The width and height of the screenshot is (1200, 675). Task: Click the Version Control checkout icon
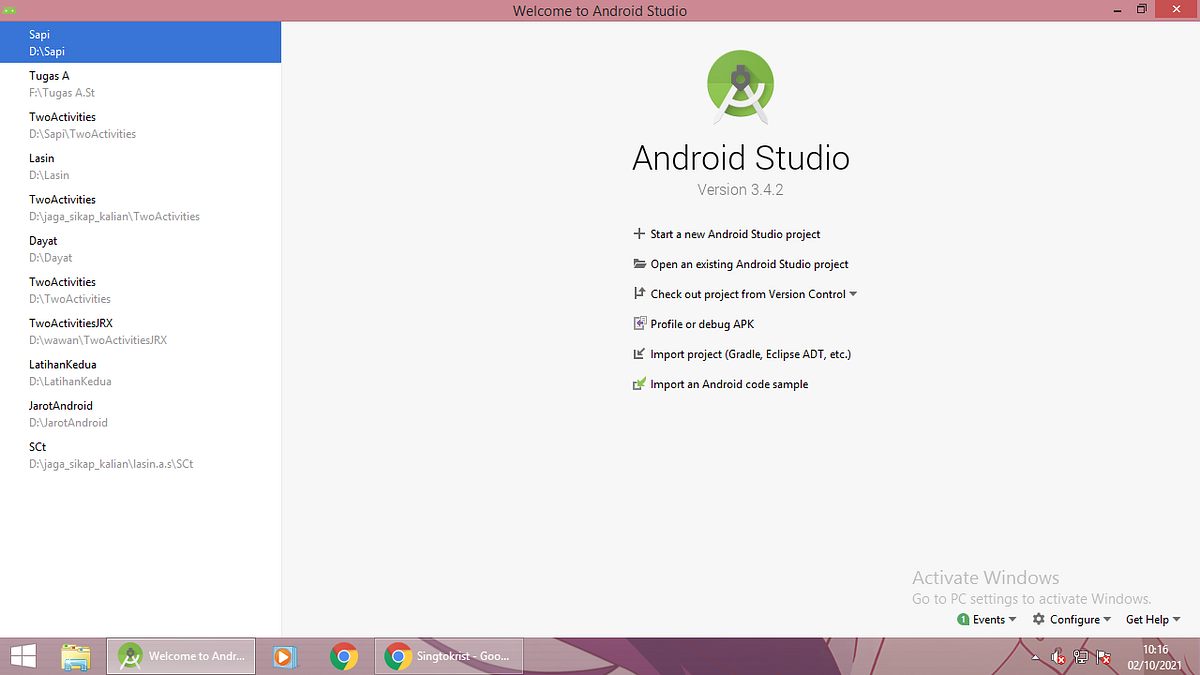click(x=639, y=293)
